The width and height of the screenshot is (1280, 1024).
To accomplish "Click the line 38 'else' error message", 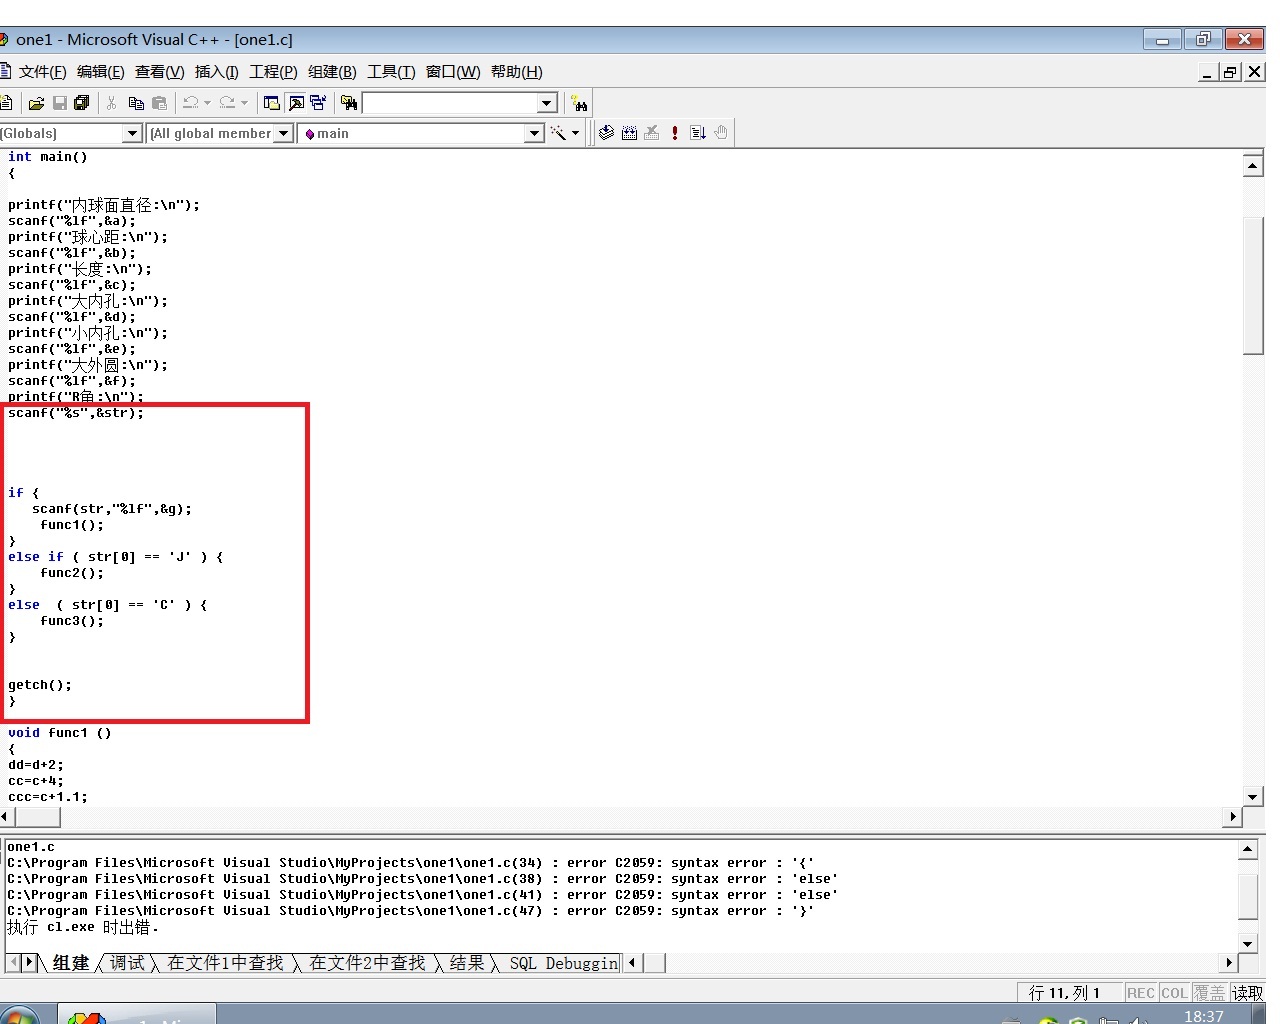I will coord(423,879).
